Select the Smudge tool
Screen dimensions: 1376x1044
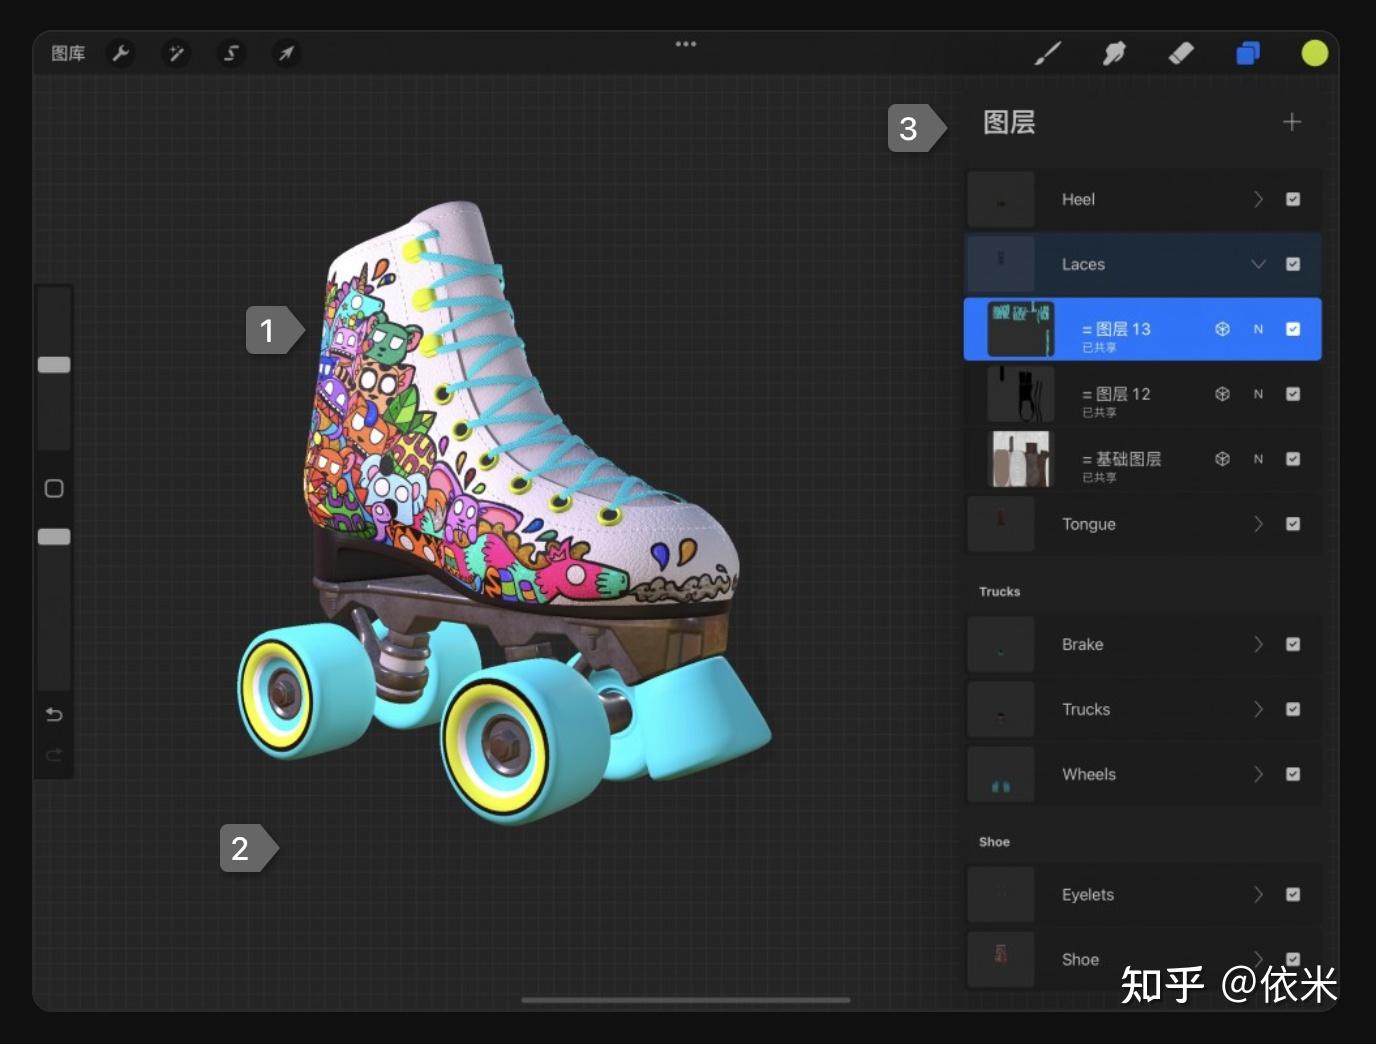coord(1114,53)
